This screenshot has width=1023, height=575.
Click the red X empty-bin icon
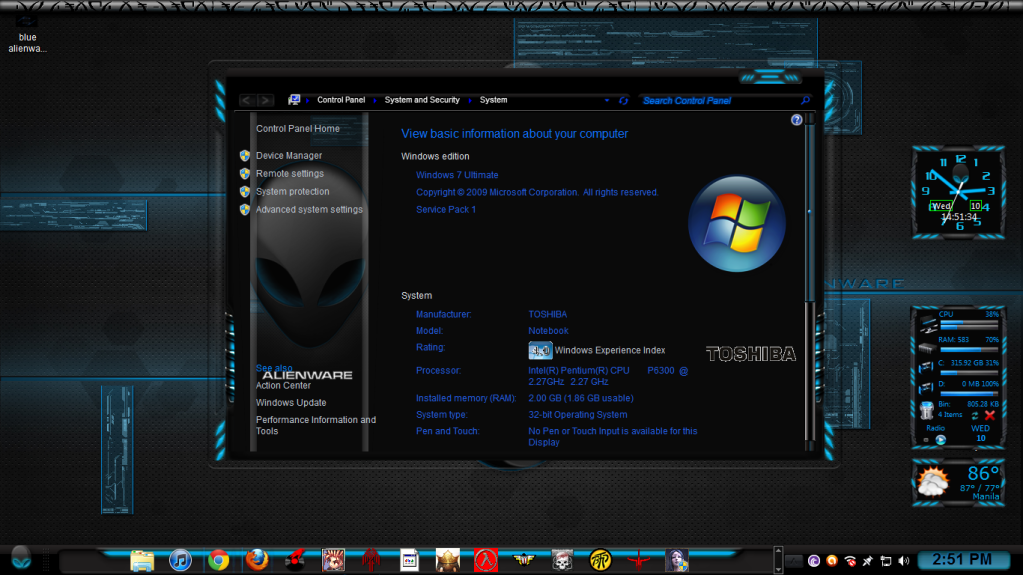990,415
